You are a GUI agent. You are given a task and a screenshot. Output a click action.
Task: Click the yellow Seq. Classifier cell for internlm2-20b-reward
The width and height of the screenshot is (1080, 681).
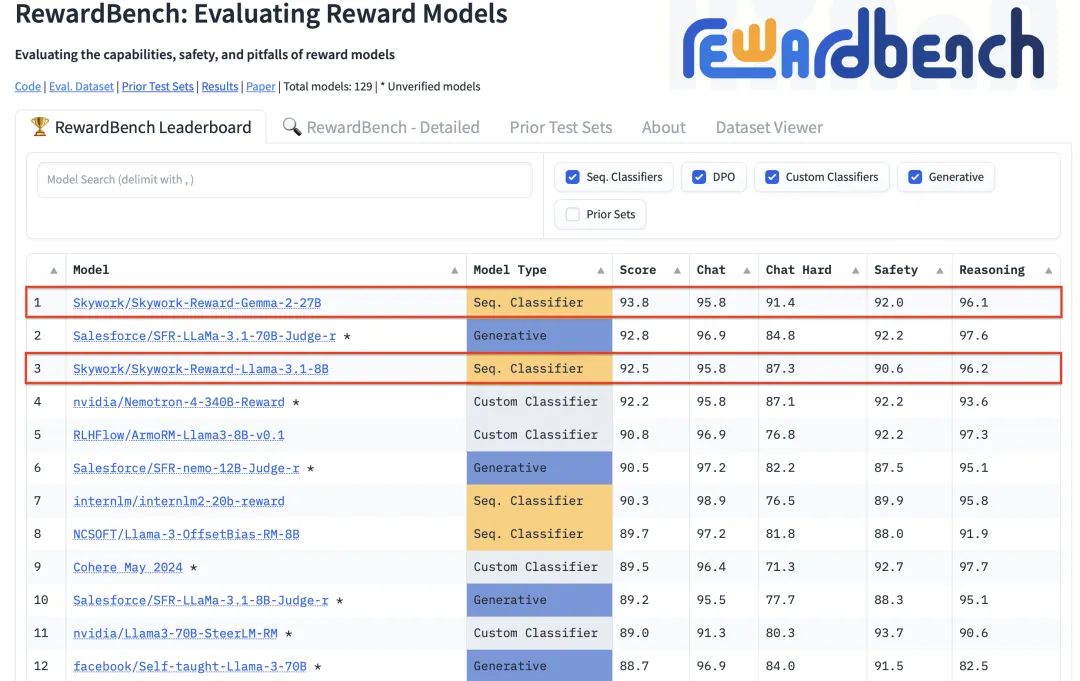pyautogui.click(x=539, y=501)
